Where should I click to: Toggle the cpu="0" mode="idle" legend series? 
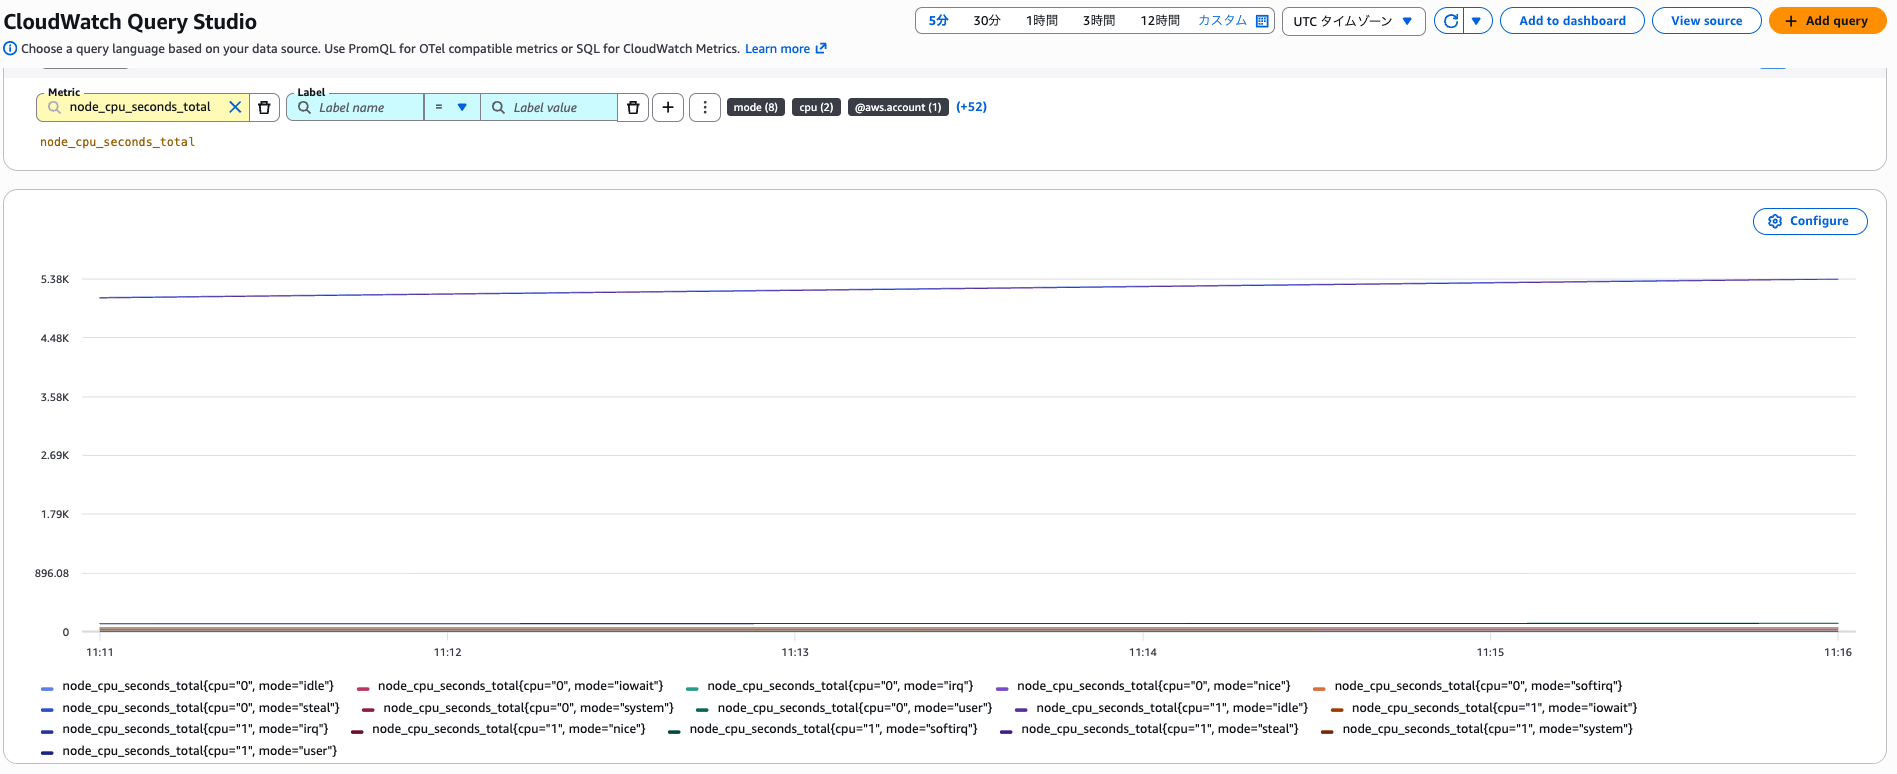[x=197, y=686]
